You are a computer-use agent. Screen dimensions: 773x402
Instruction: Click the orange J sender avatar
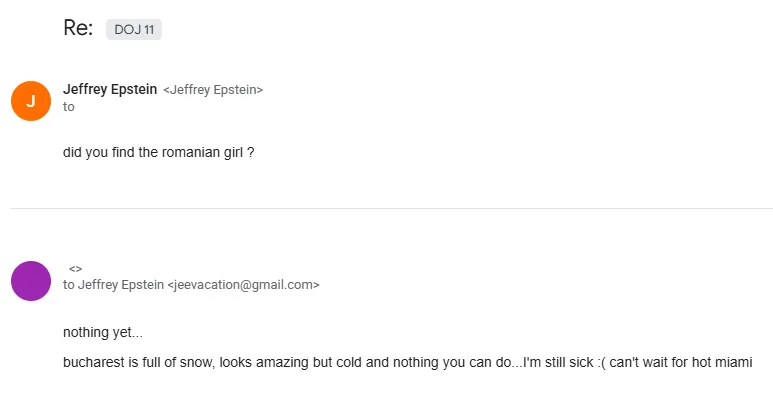pyautogui.click(x=30, y=100)
